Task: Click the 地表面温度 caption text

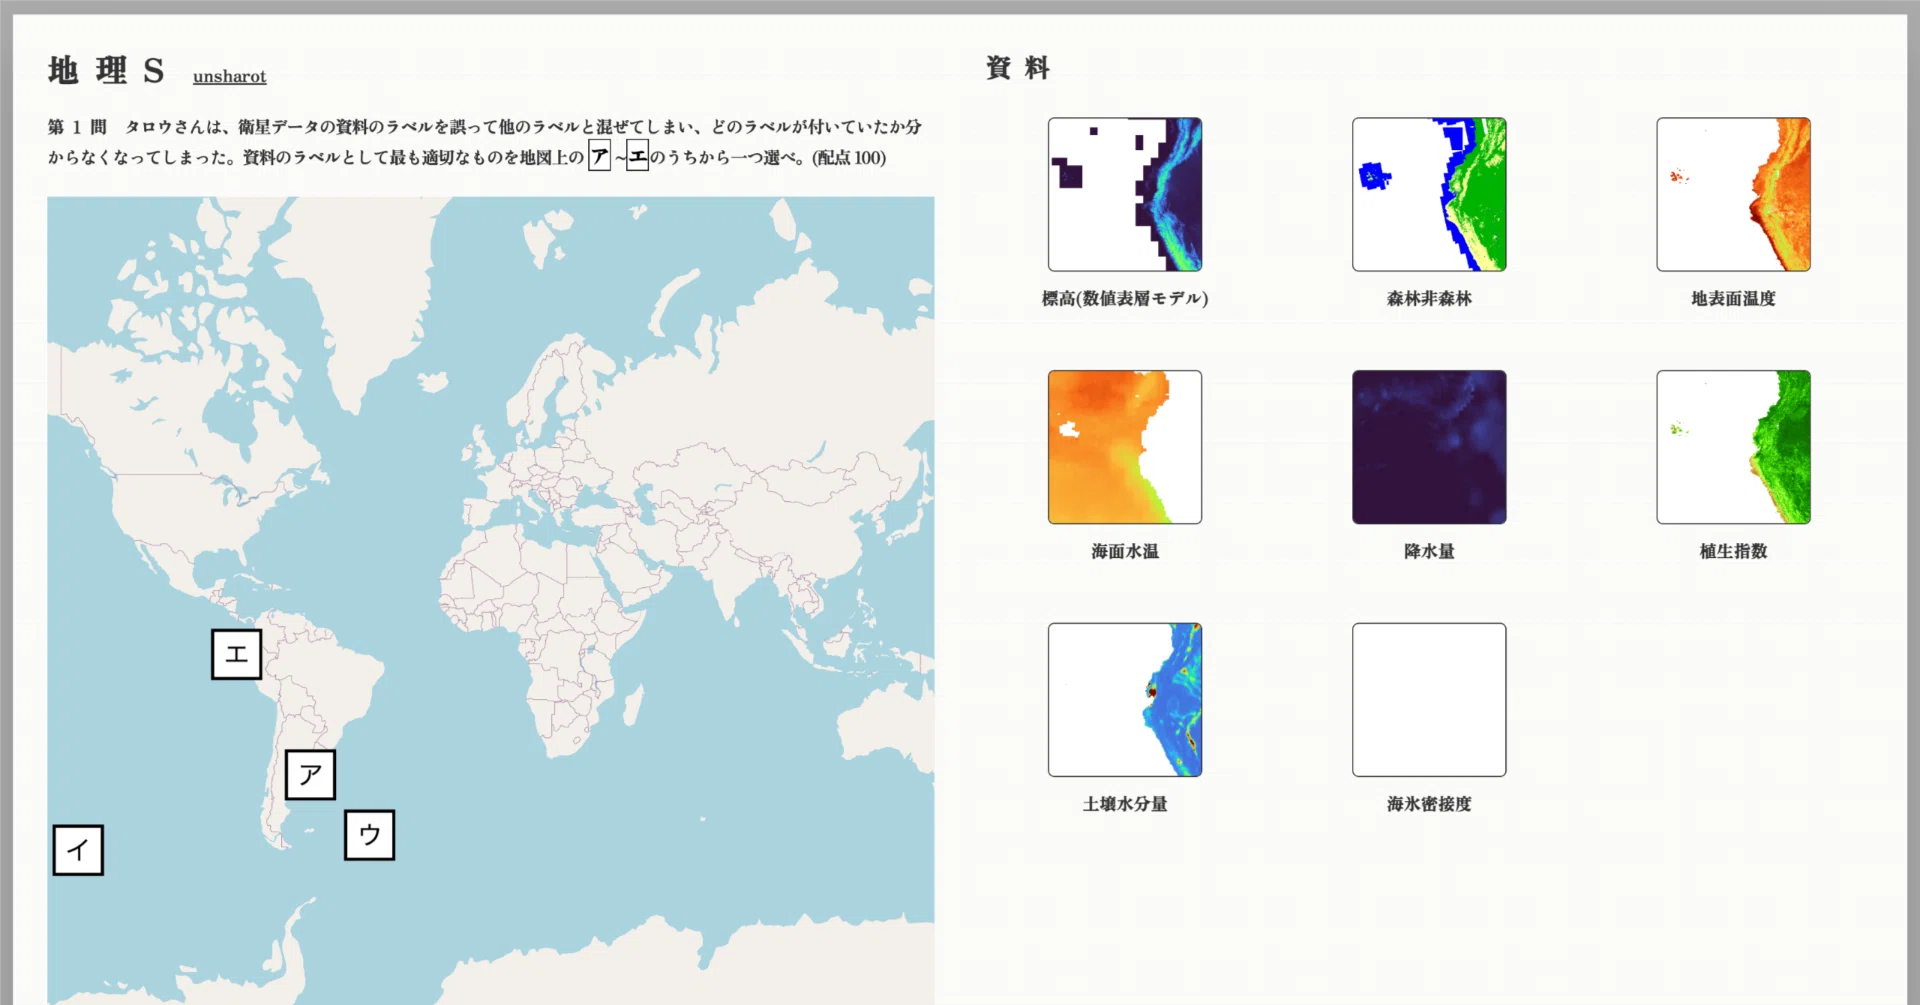Action: pos(1733,298)
